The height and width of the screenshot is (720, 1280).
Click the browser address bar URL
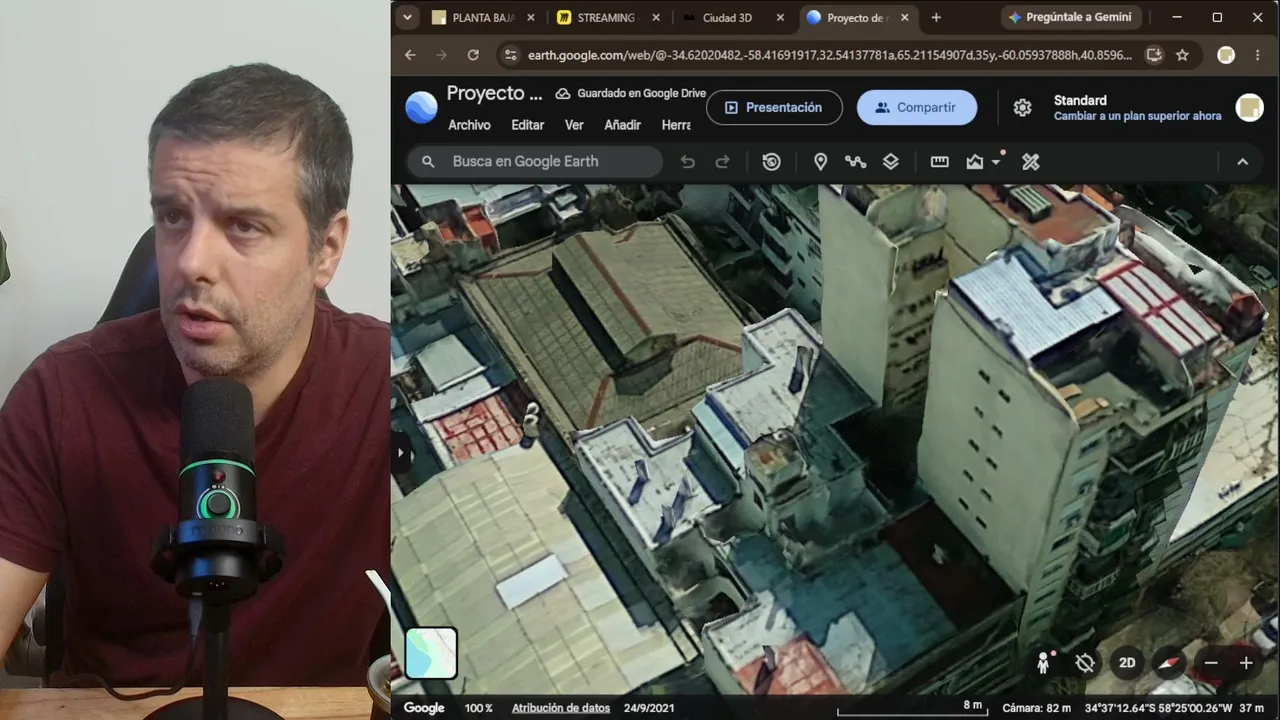click(830, 55)
